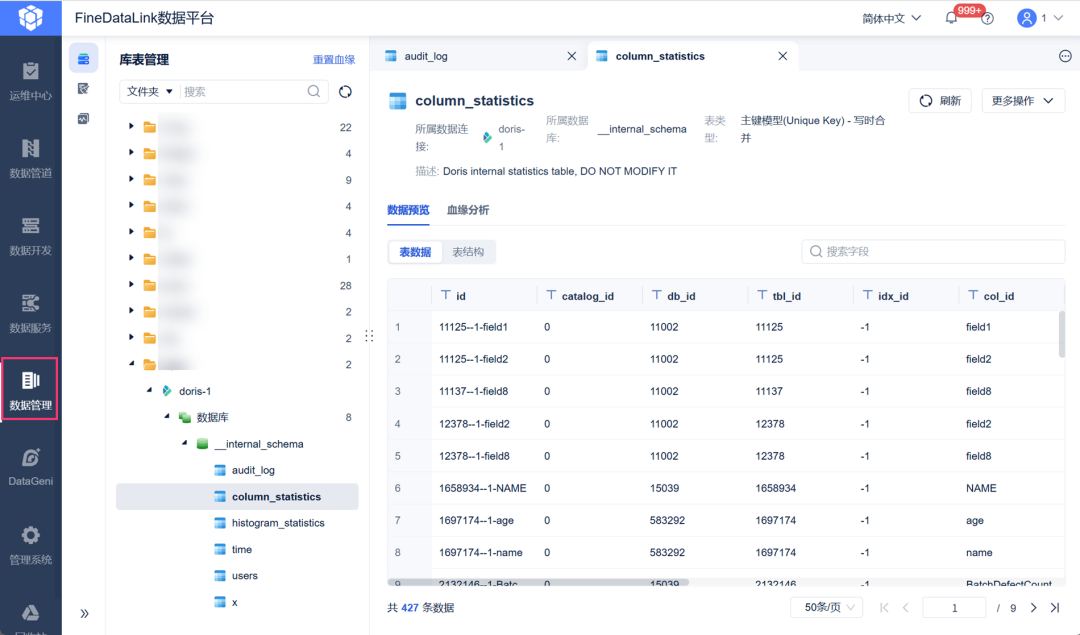
Task: Switch to the audit_log tab
Action: 479,56
